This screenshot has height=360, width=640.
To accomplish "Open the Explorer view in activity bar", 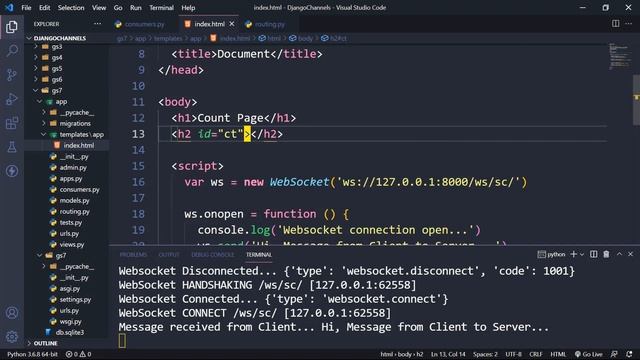I will click(x=12, y=27).
